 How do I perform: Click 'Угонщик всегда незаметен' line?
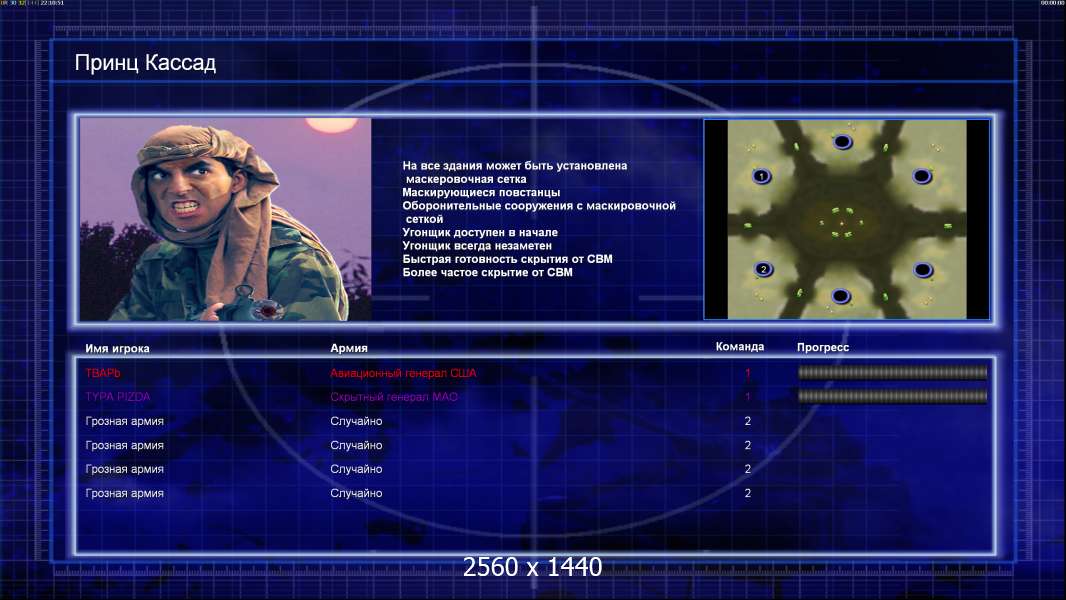point(477,245)
